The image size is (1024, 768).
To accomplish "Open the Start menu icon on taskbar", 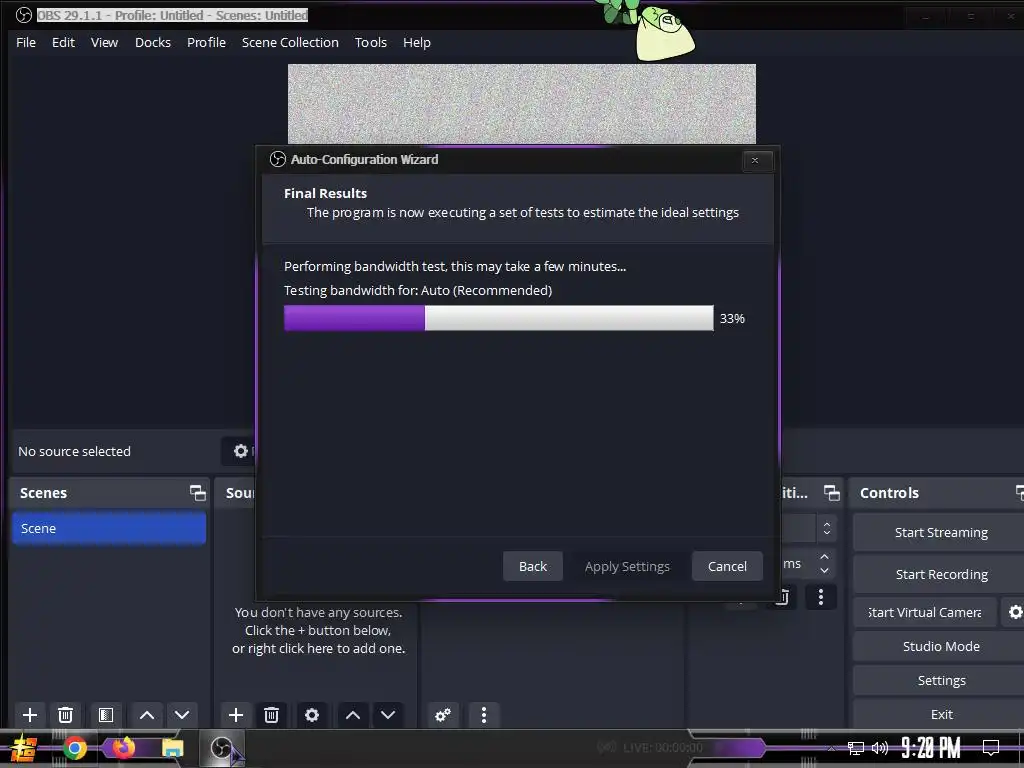I will click(x=24, y=748).
